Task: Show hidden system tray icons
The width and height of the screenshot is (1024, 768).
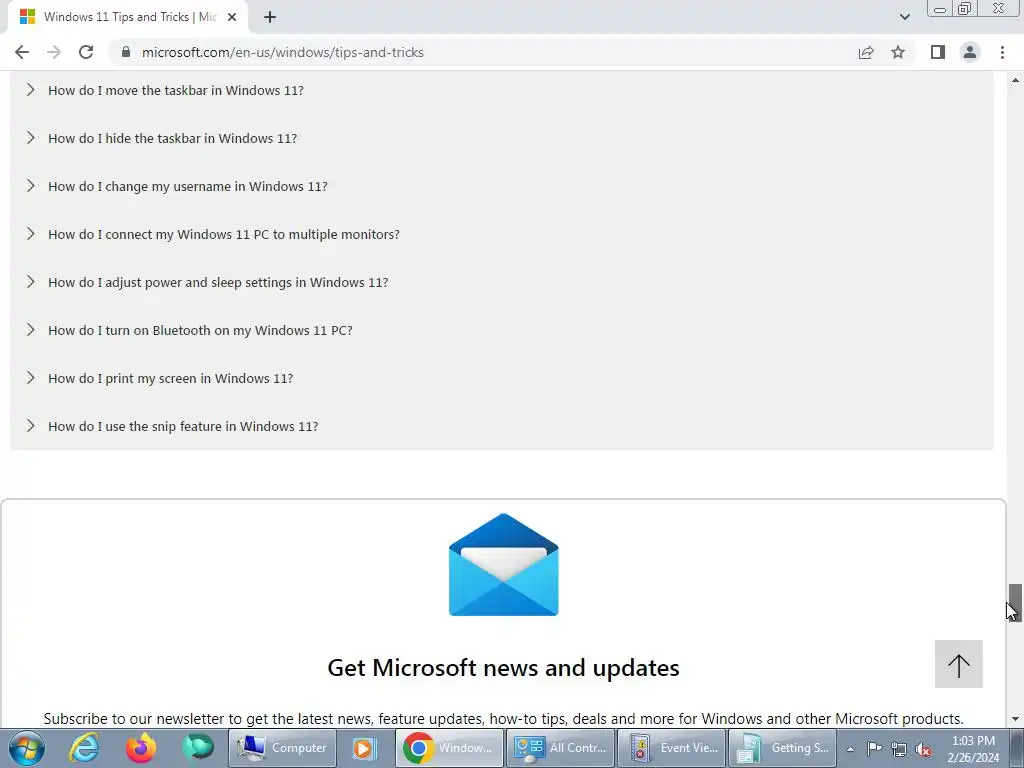Action: pos(850,749)
